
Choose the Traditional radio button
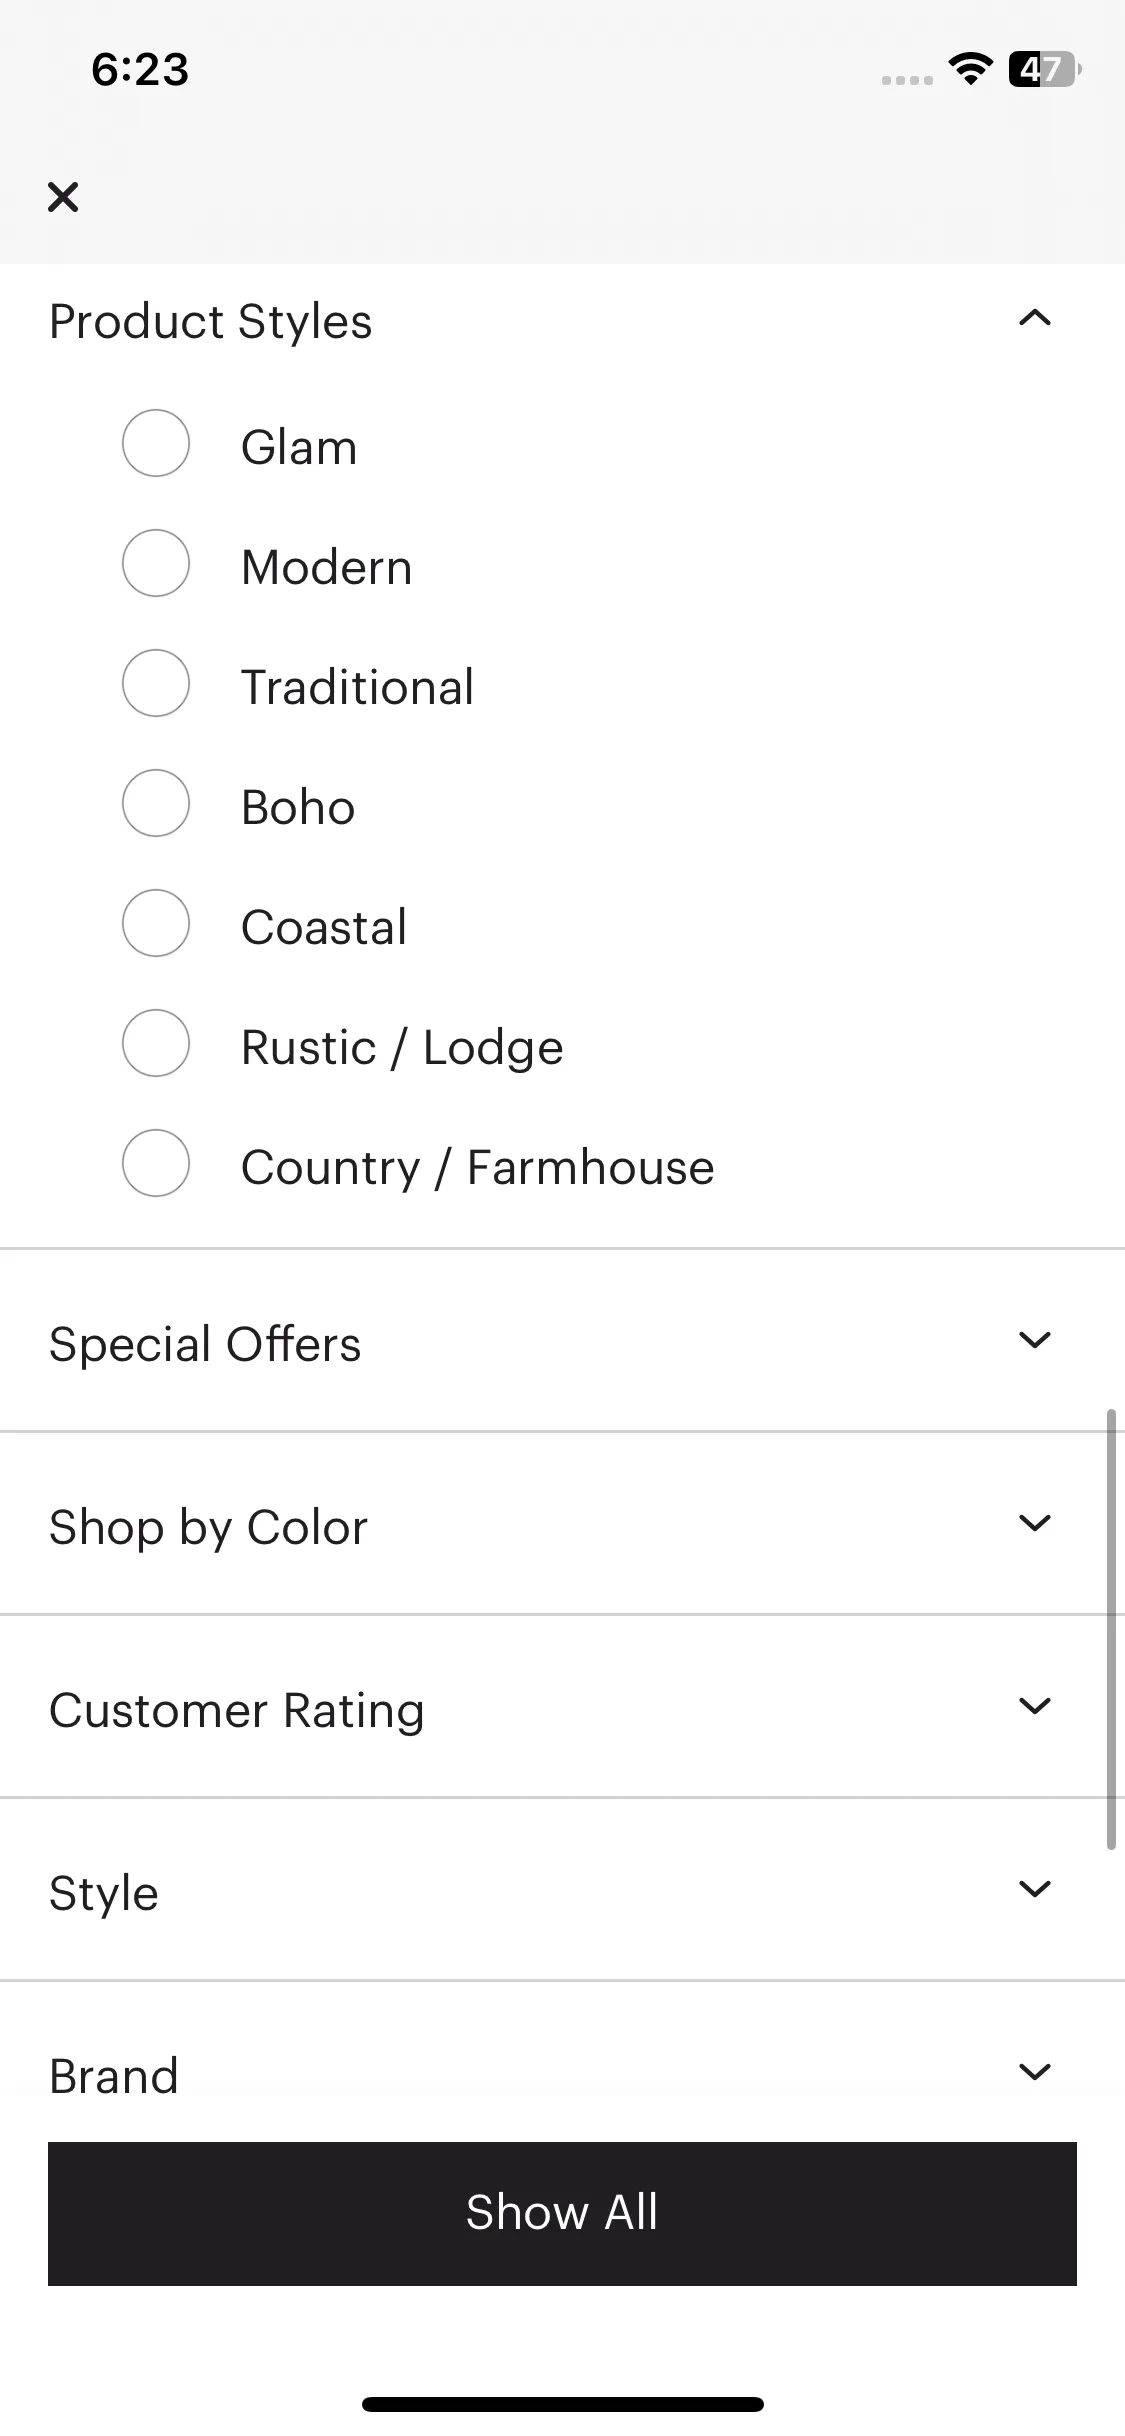pos(156,683)
